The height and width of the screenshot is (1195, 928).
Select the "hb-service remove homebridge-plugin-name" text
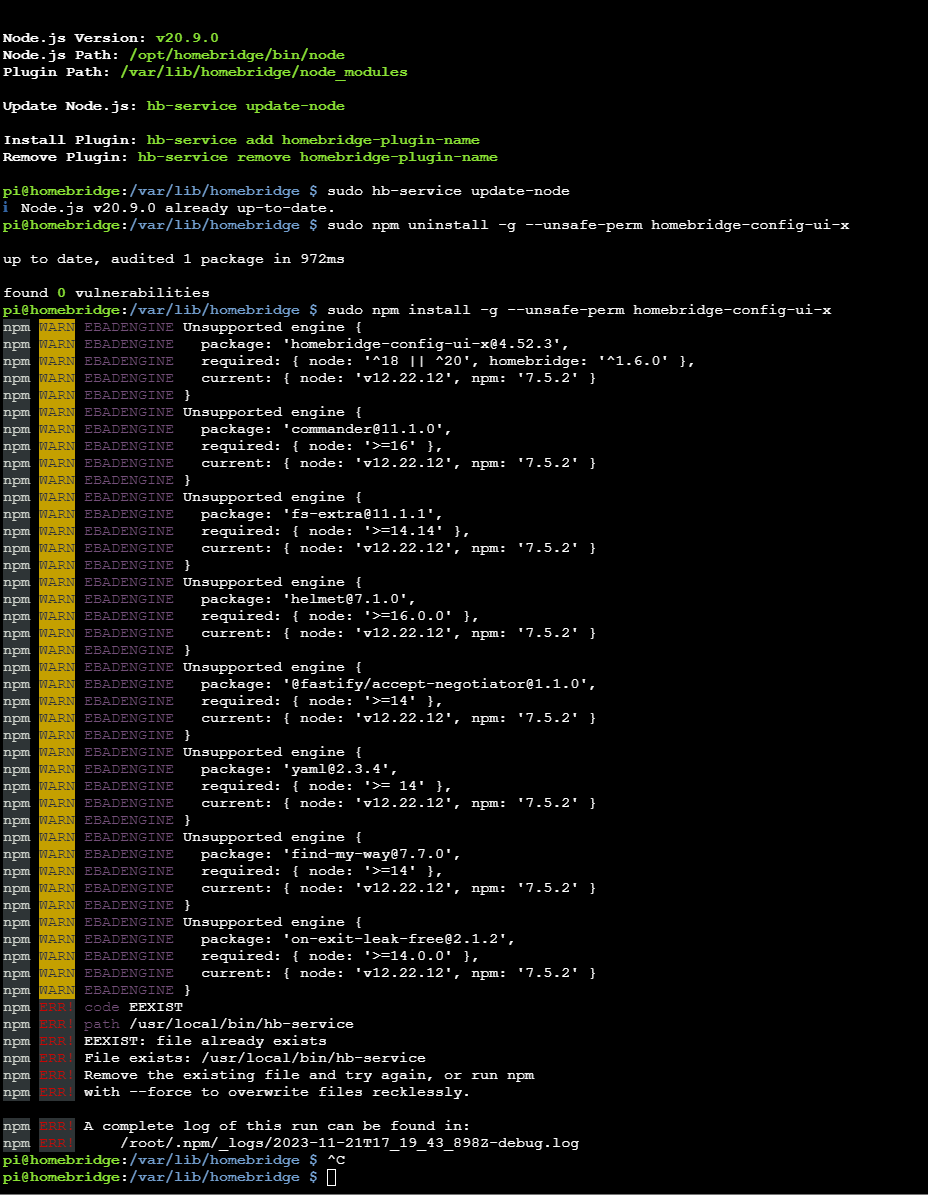[x=317, y=157]
